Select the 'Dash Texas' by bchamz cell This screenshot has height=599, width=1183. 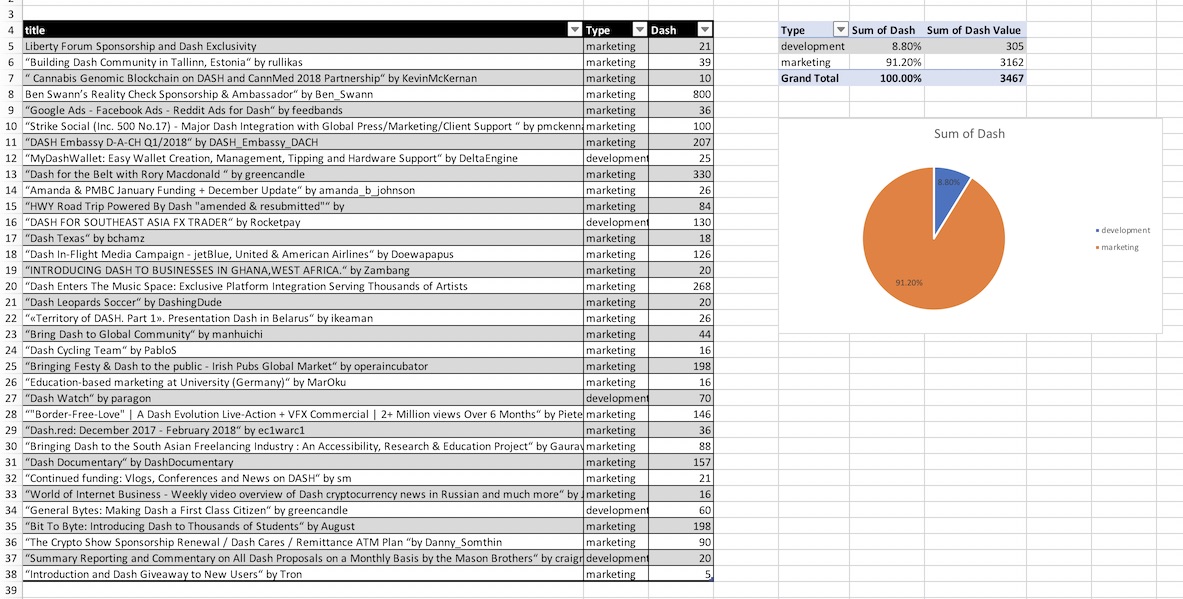point(303,238)
